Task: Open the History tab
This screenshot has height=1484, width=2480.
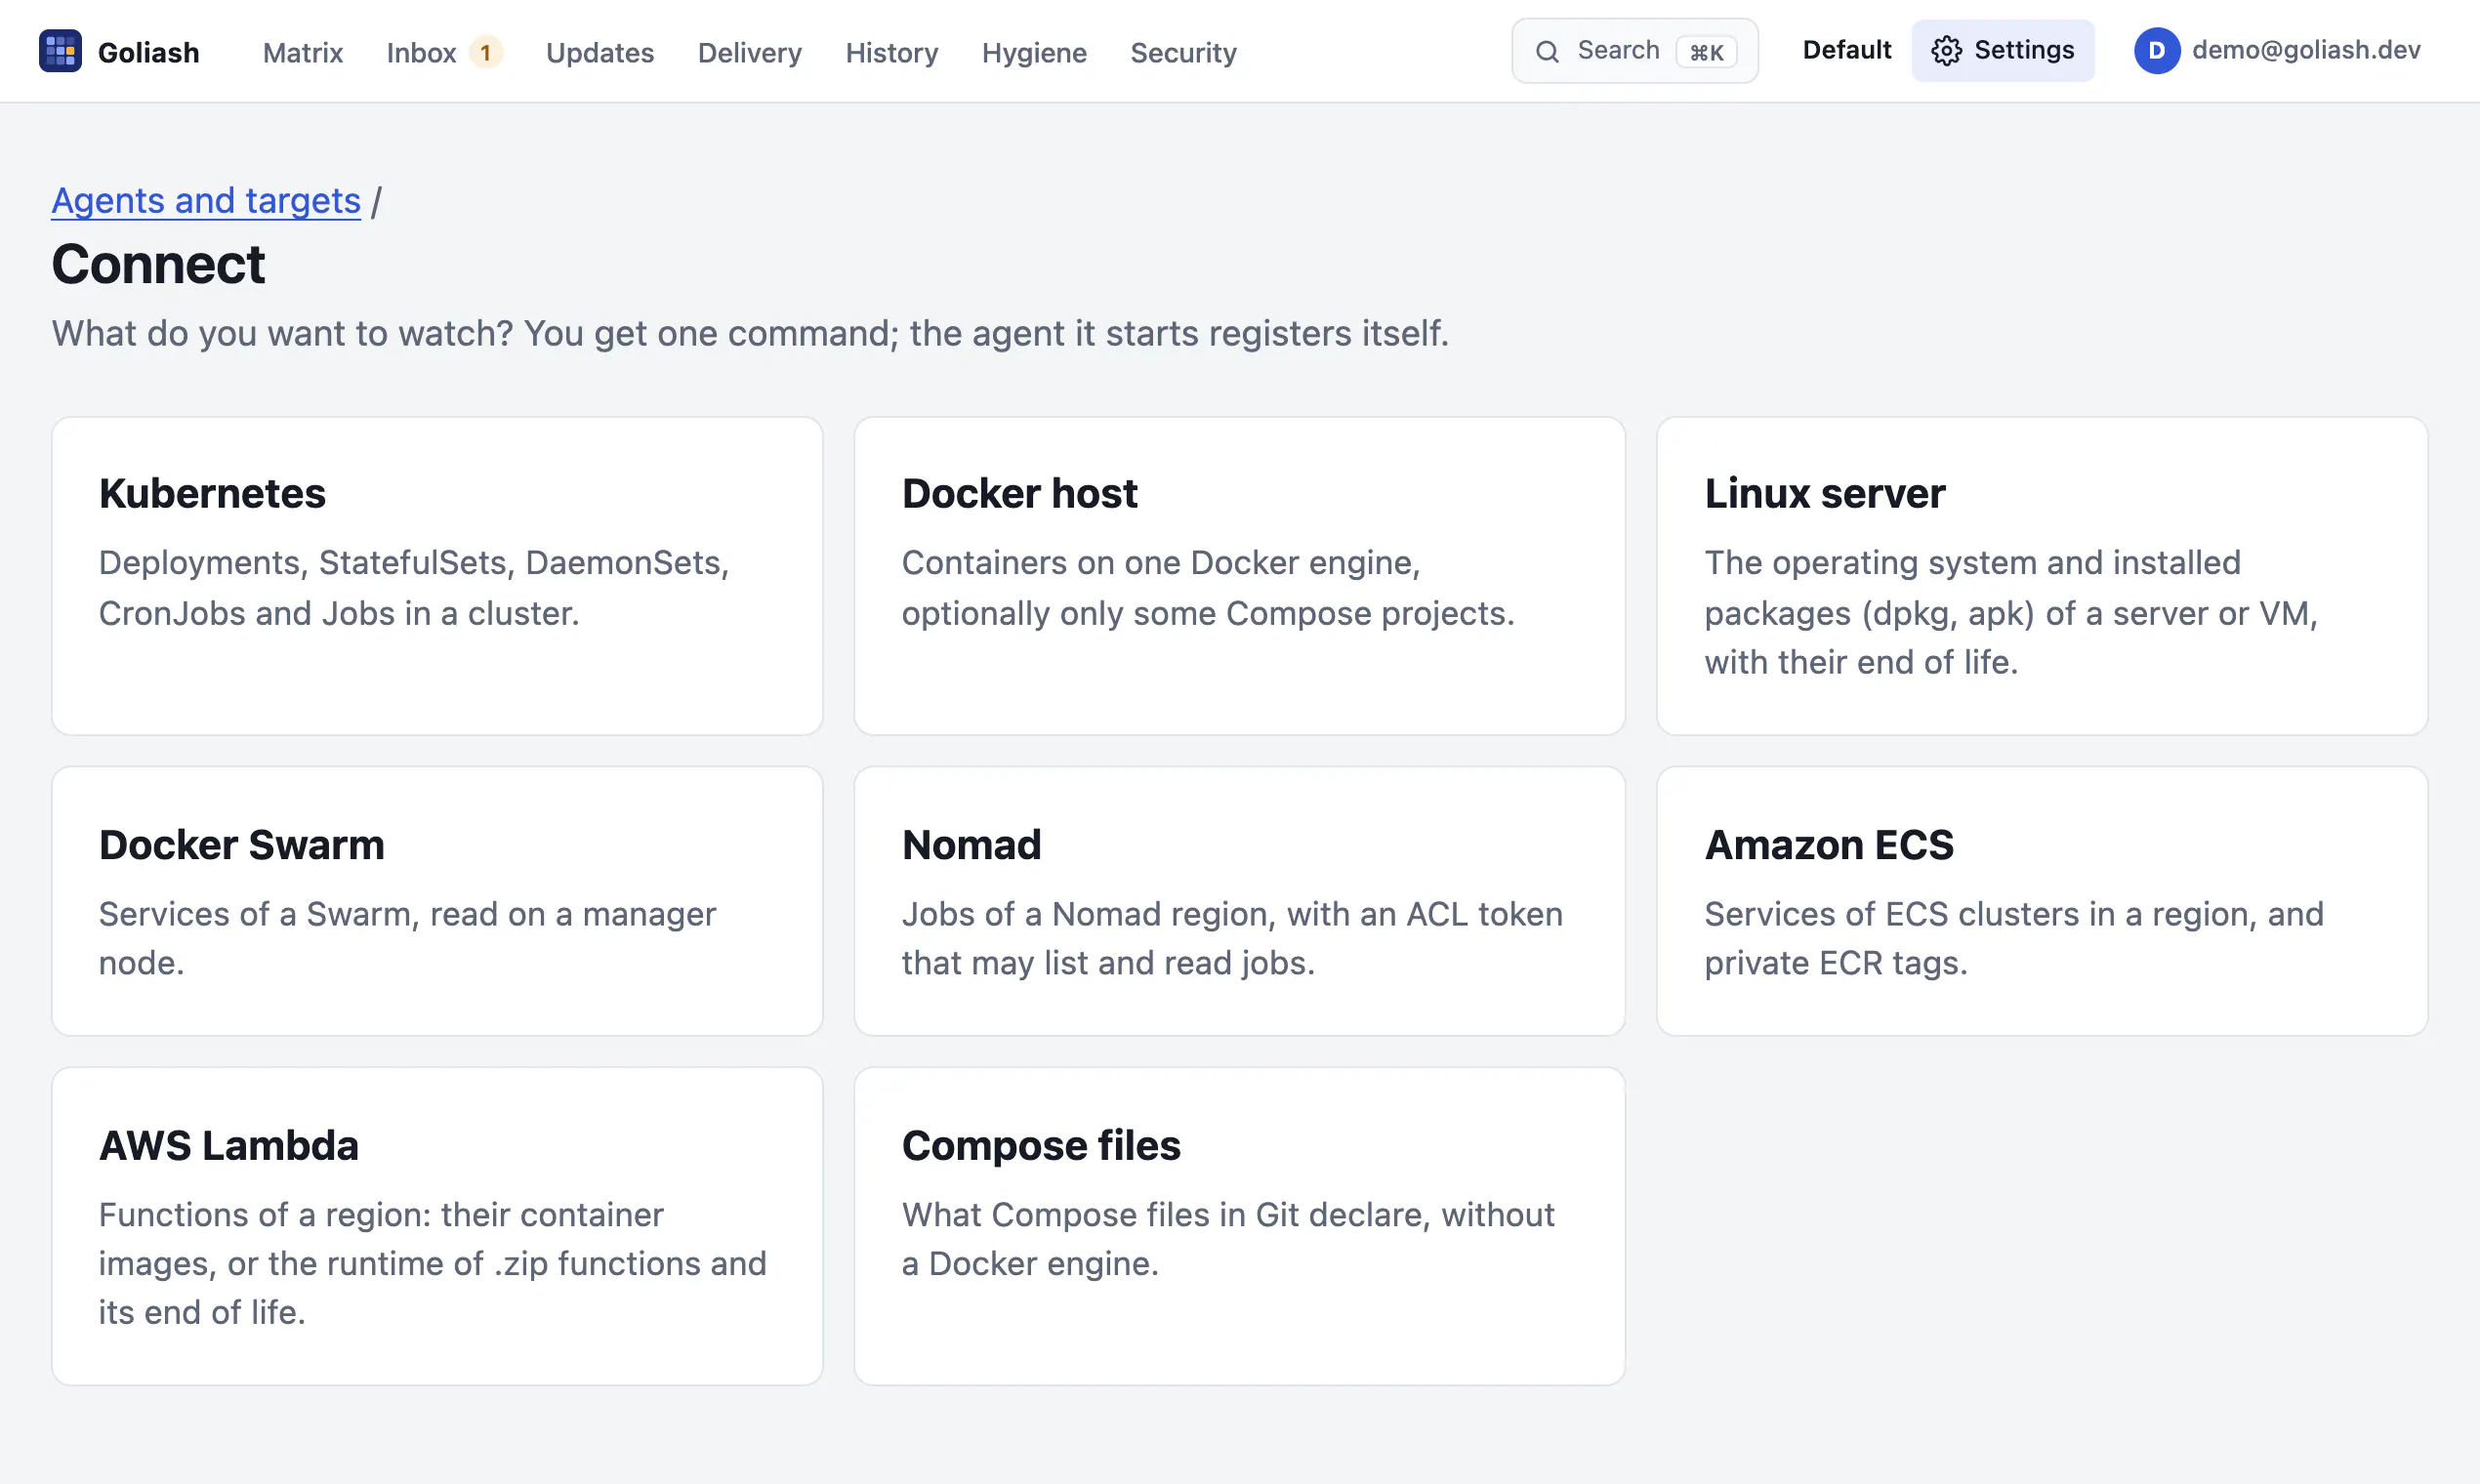Action: [x=892, y=52]
